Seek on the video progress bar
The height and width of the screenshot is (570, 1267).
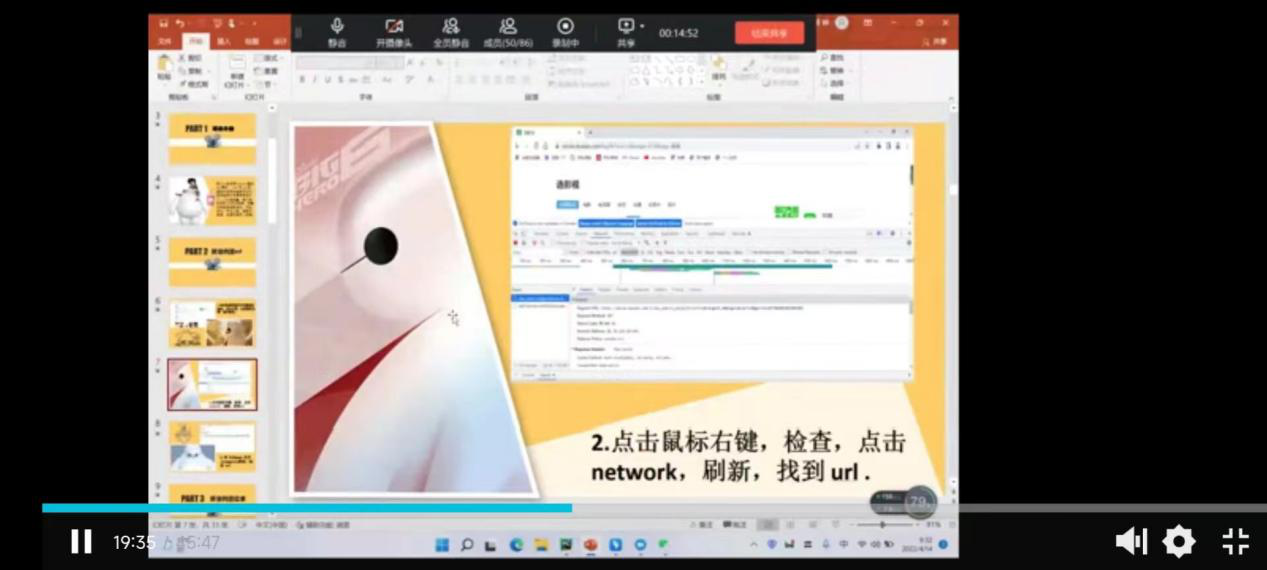pyautogui.click(x=654, y=508)
